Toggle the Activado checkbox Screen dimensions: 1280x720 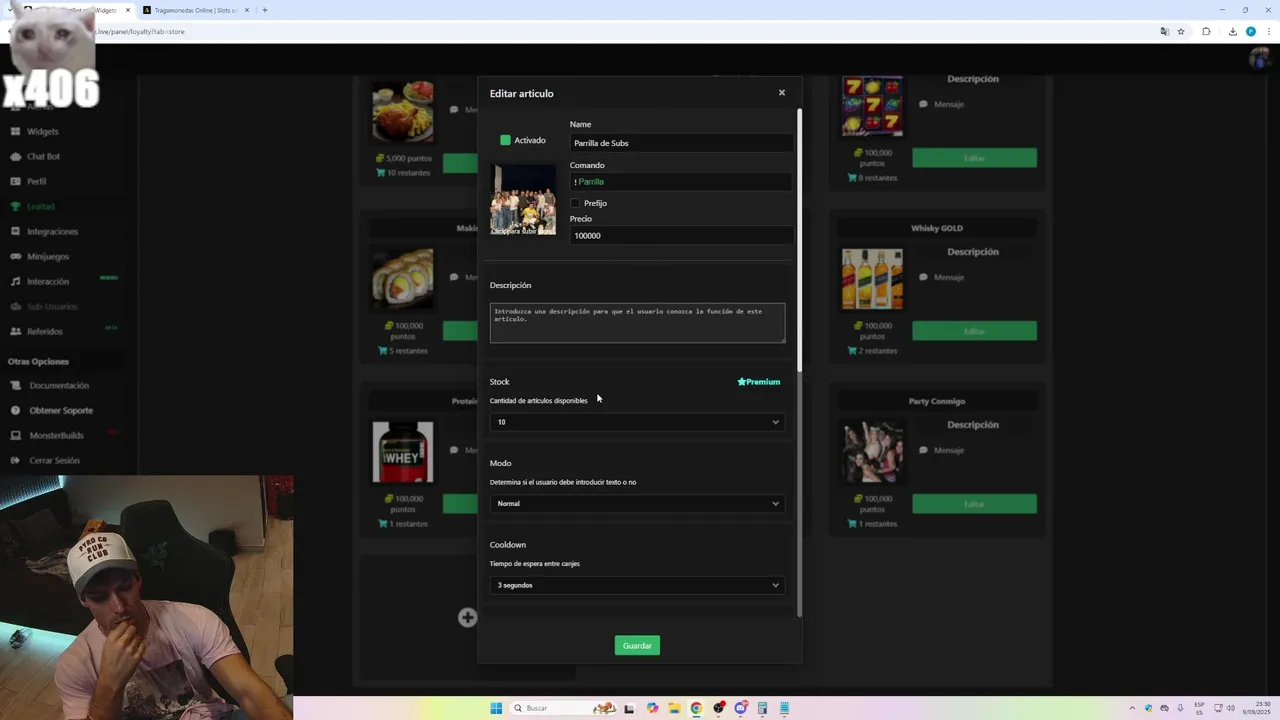point(505,140)
